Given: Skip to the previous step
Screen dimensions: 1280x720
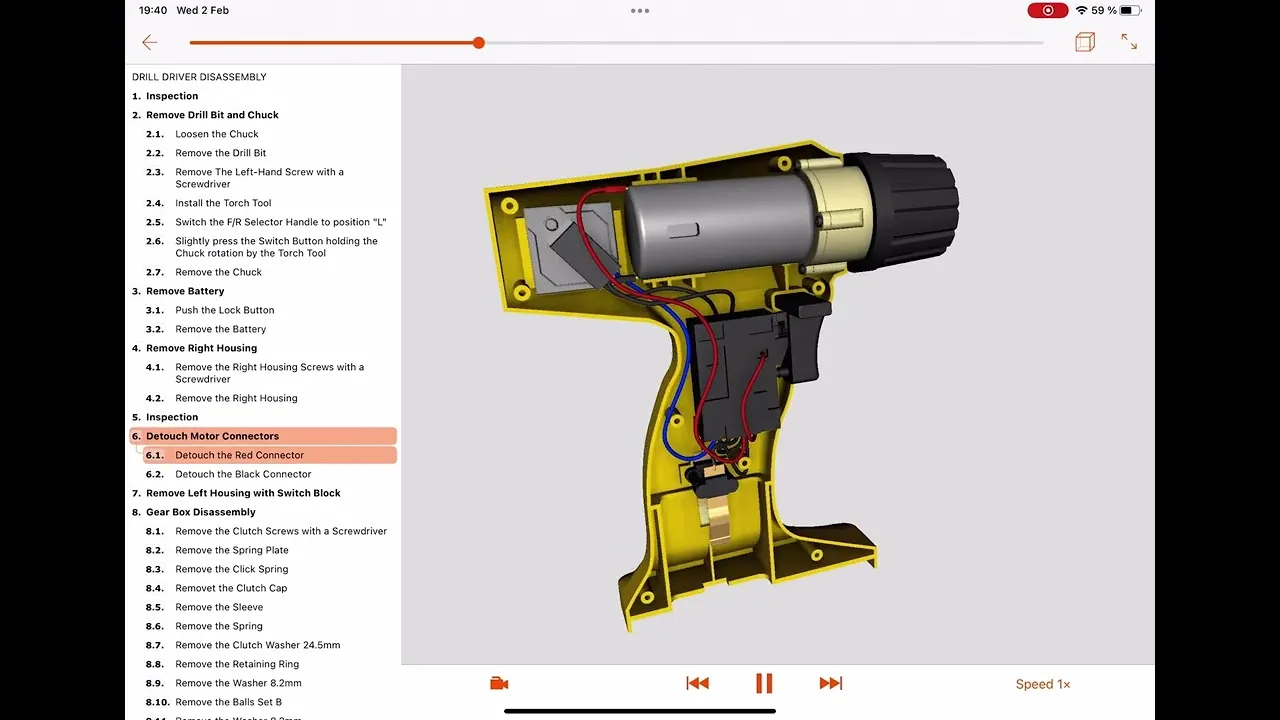Looking at the screenshot, I should [697, 684].
